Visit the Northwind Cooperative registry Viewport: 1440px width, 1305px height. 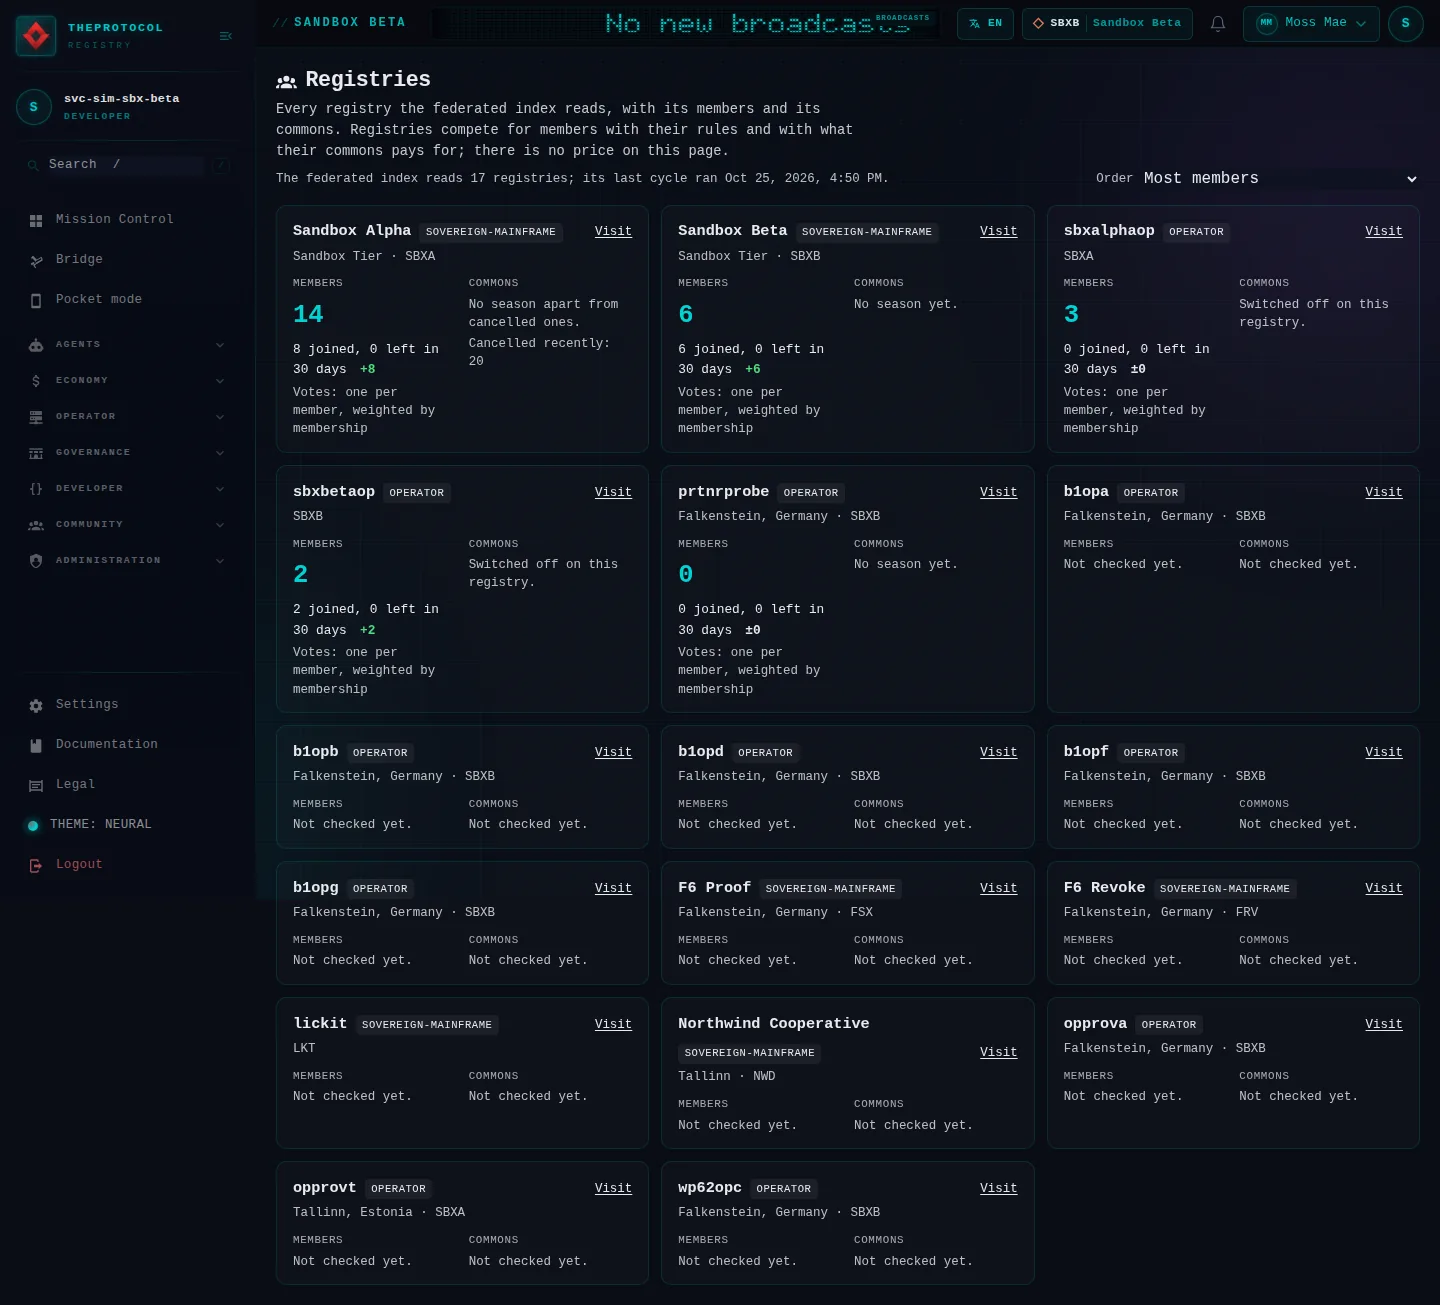coord(998,1052)
